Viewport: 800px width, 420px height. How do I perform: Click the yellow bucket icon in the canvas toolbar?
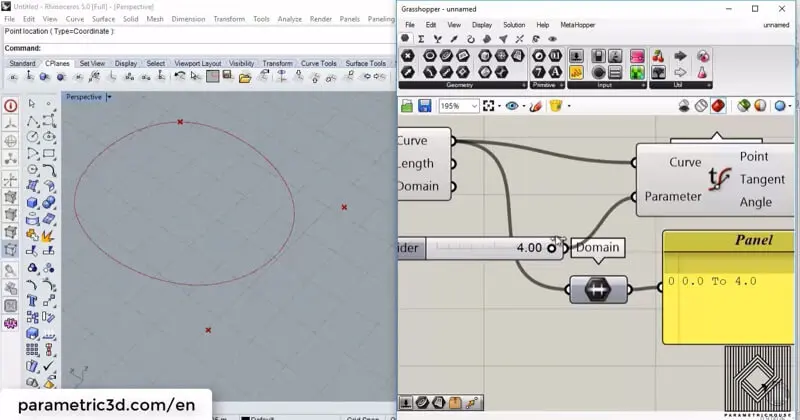click(x=553, y=106)
